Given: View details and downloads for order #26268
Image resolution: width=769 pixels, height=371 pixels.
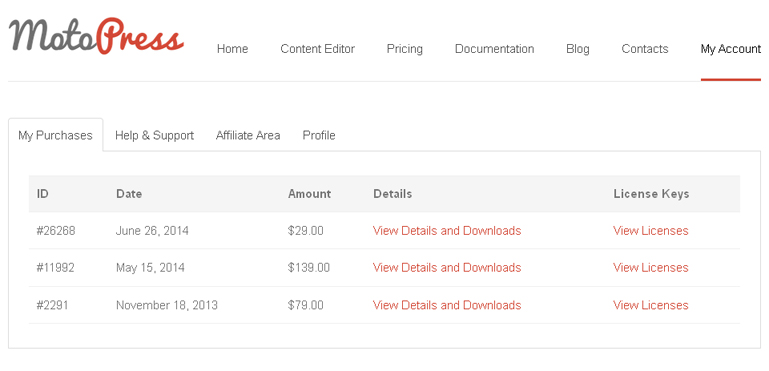Looking at the screenshot, I should [x=447, y=231].
